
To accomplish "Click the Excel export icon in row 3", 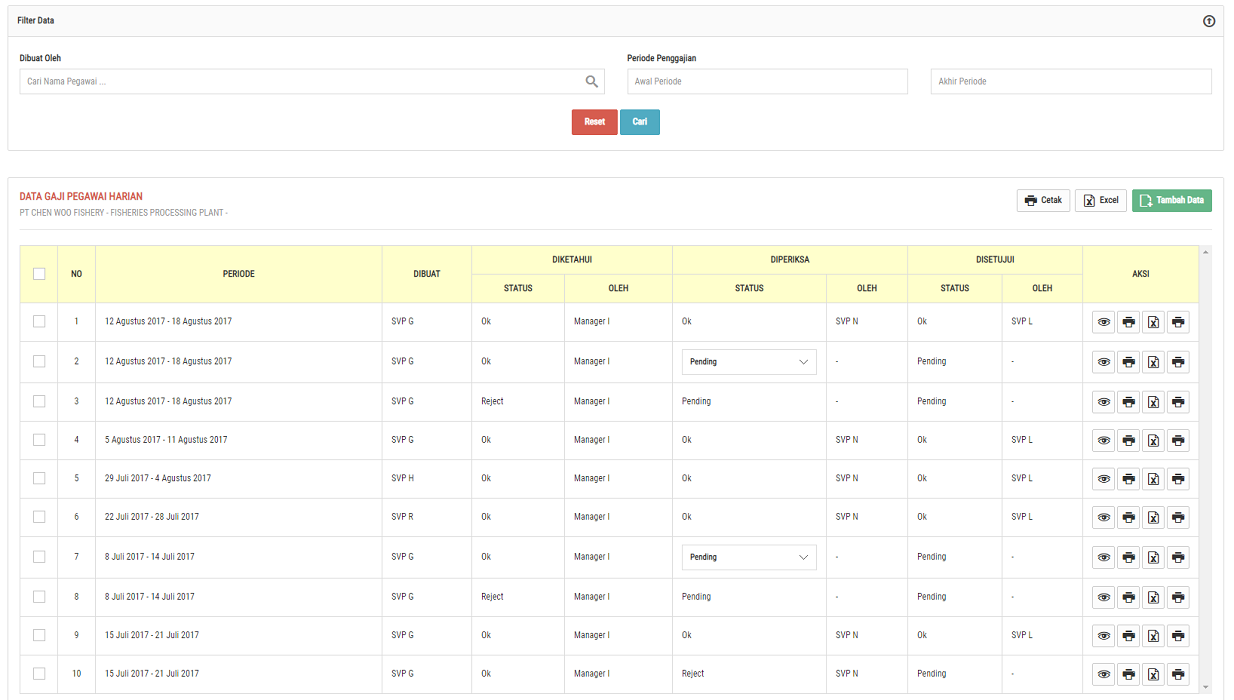I will 1153,402.
